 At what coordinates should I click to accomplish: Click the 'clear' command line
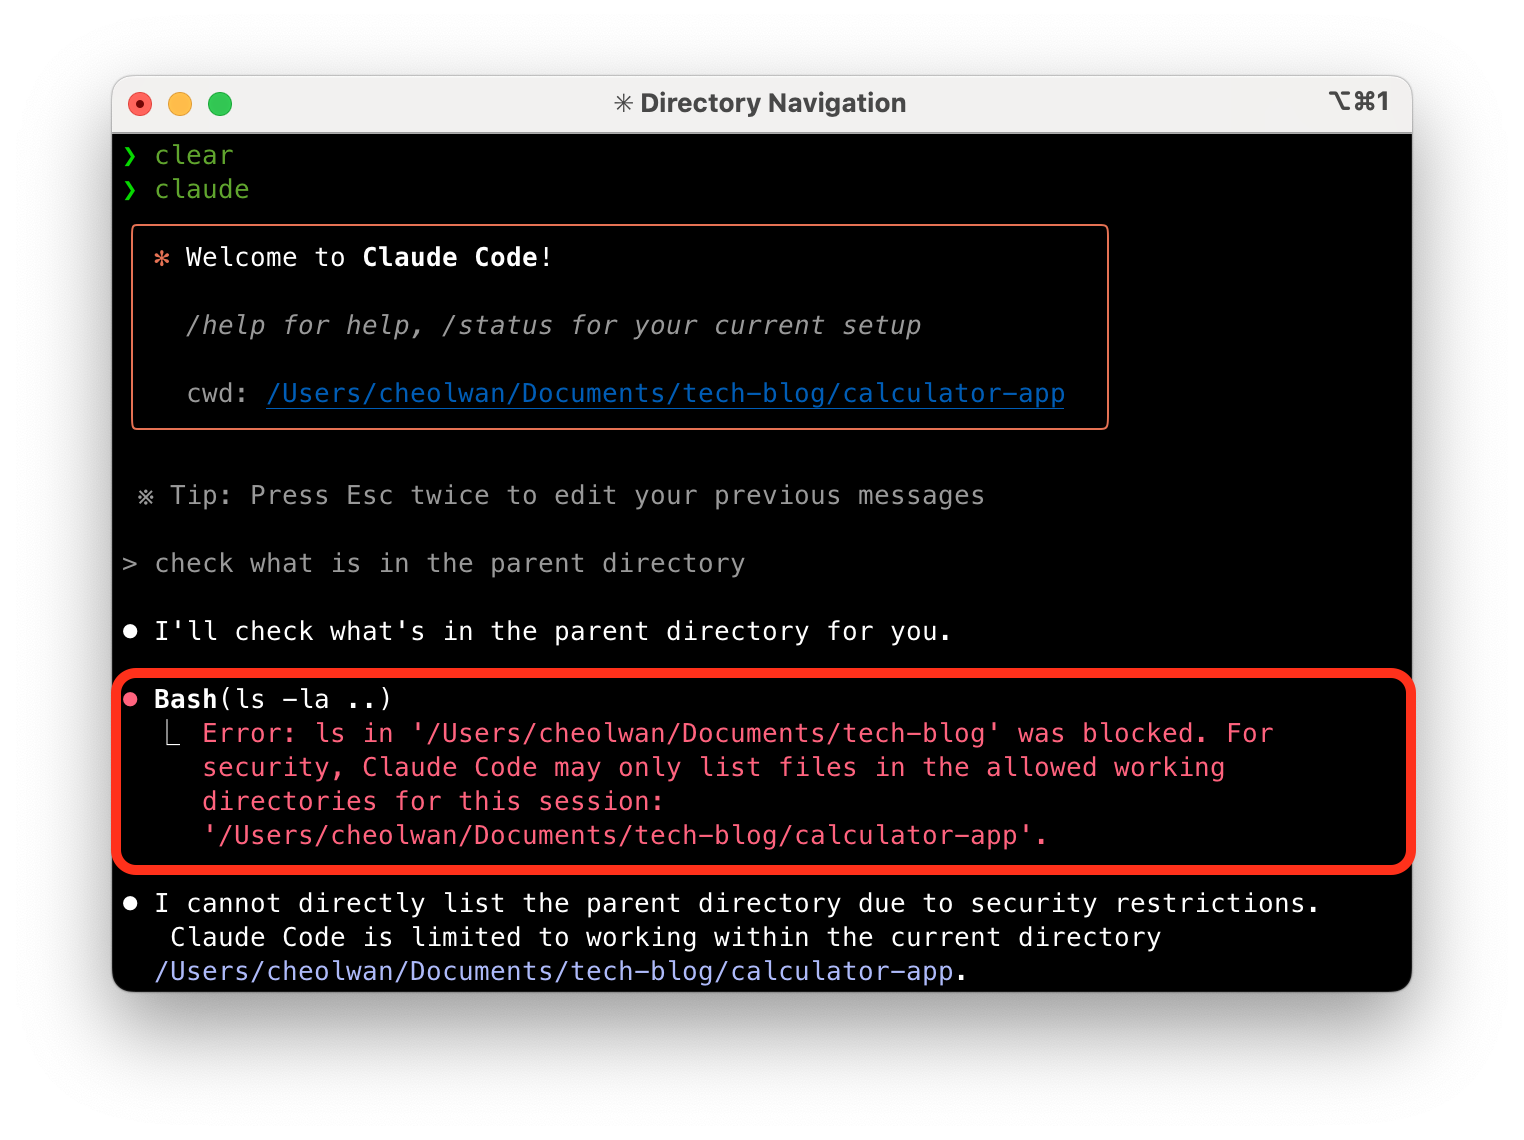194,155
